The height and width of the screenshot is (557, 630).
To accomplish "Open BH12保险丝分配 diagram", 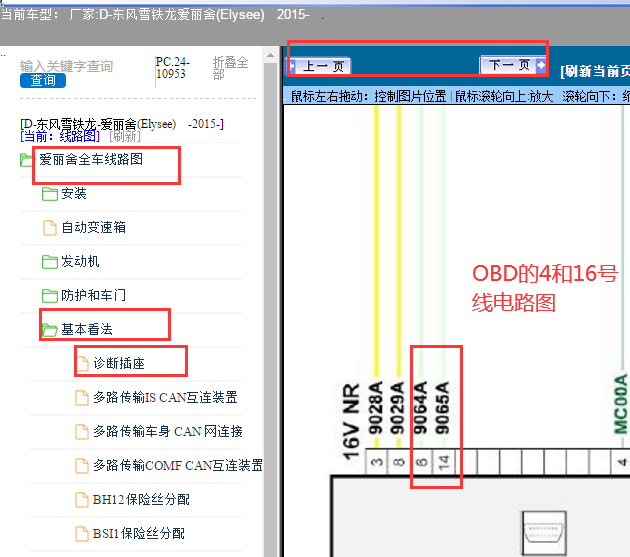I will point(141,500).
